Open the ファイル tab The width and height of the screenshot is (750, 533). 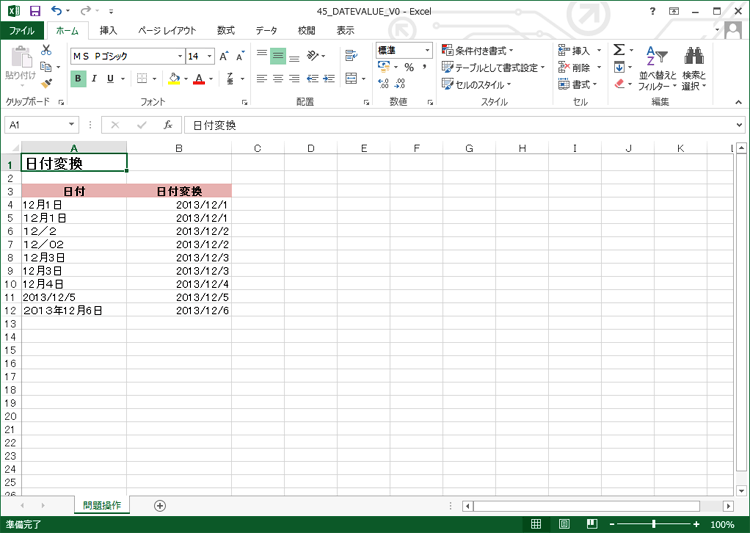[x=22, y=31]
